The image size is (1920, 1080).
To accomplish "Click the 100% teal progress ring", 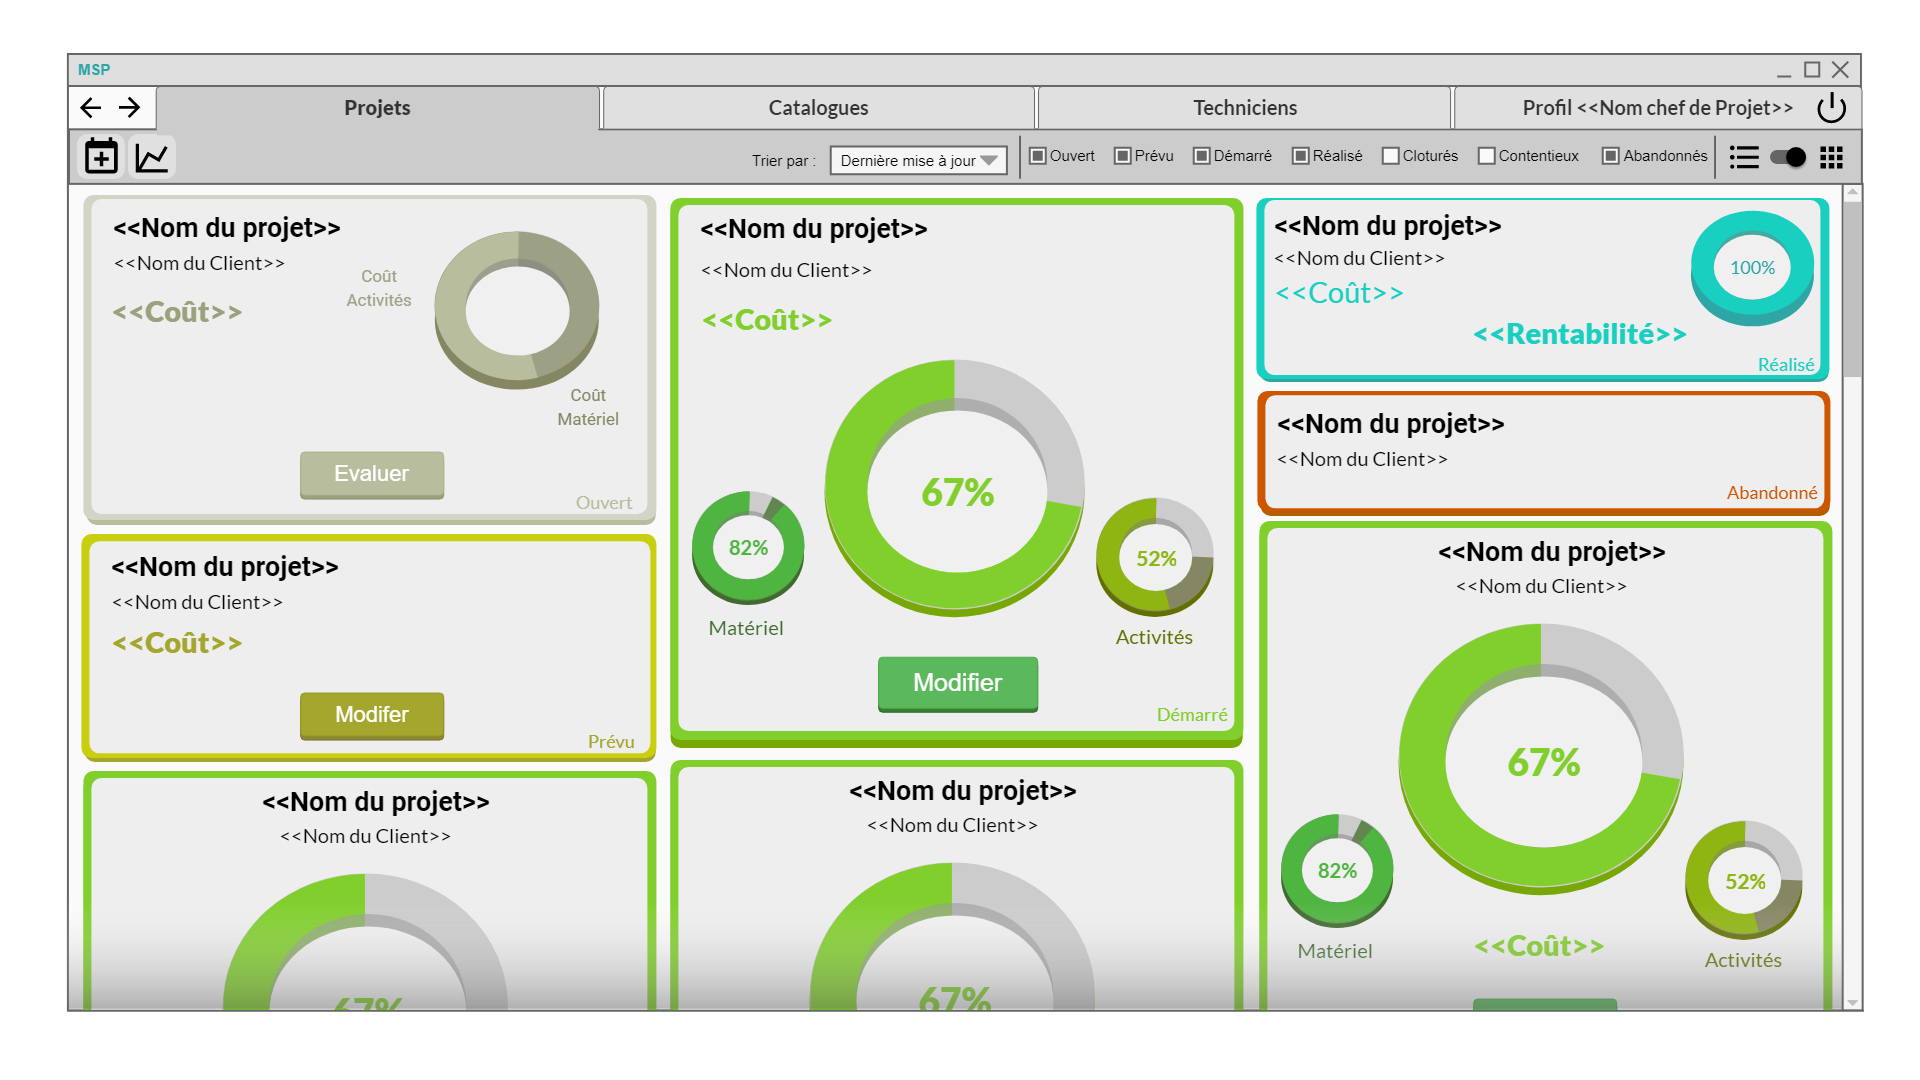I will coord(1752,268).
